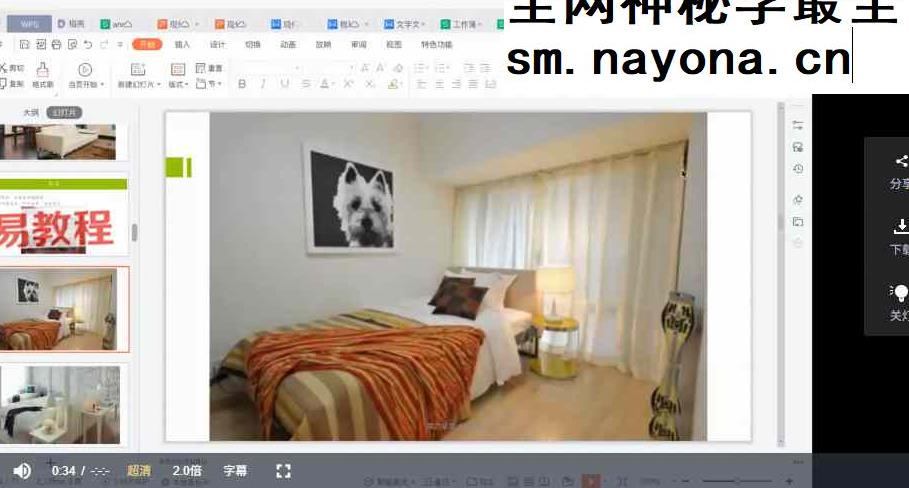This screenshot has height=488, width=909.
Task: Apply superscript formatting
Action: pos(348,84)
